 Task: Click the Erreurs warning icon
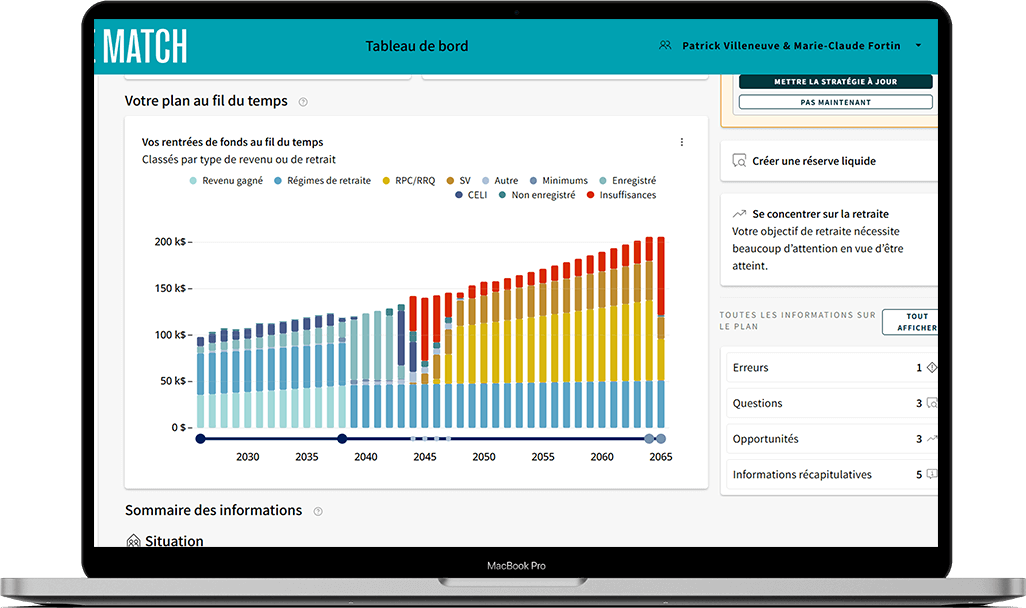(931, 367)
